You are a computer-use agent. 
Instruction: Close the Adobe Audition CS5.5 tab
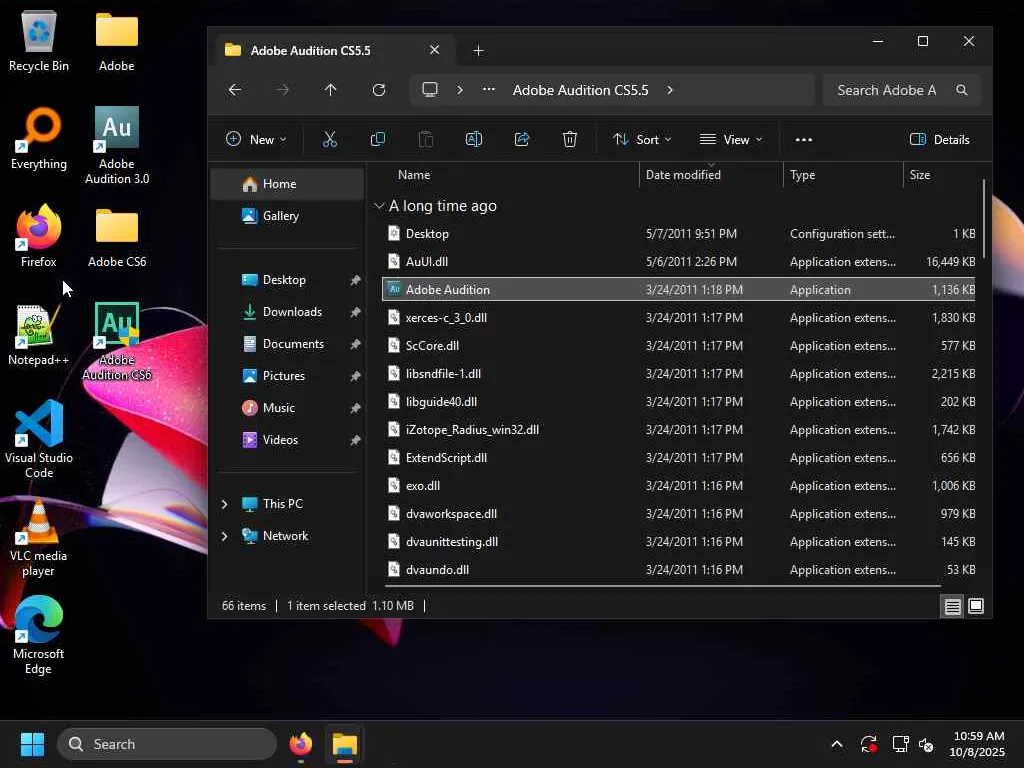[434, 50]
